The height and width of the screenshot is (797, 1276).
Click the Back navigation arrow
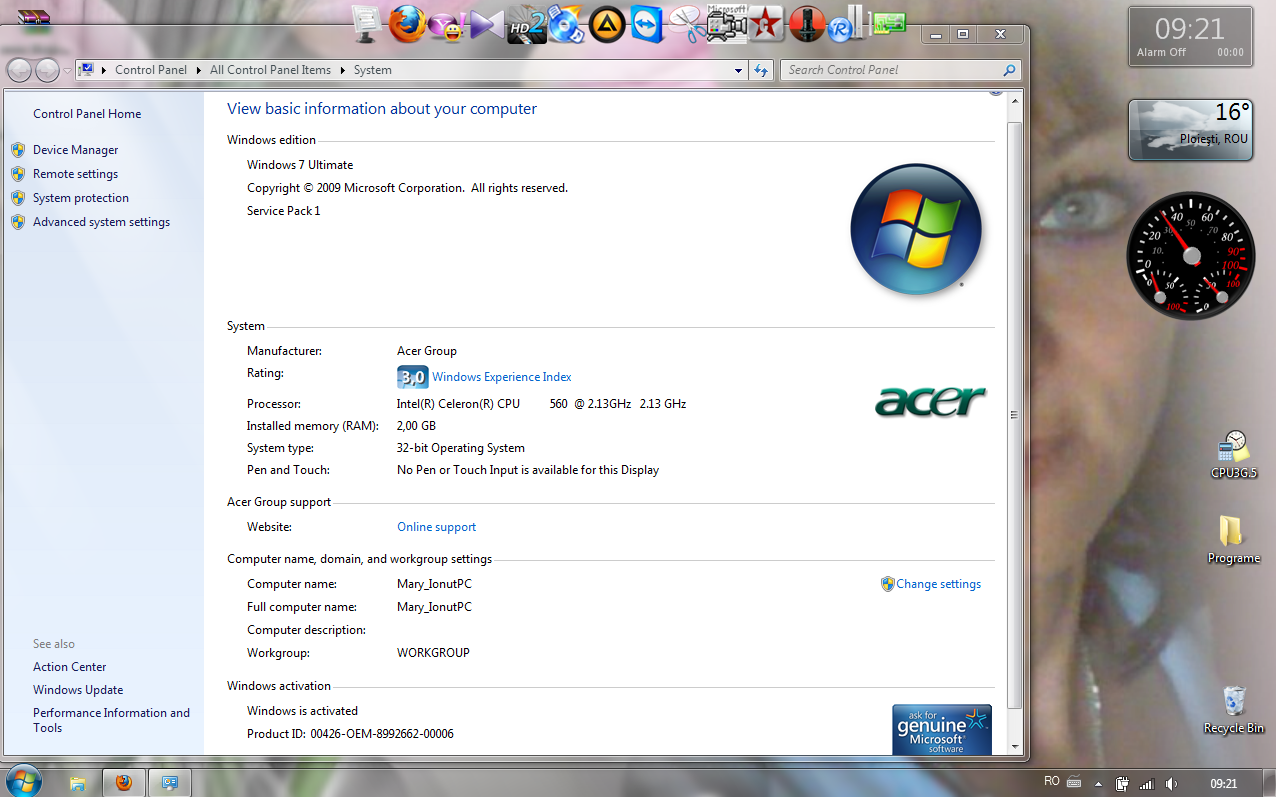20,70
